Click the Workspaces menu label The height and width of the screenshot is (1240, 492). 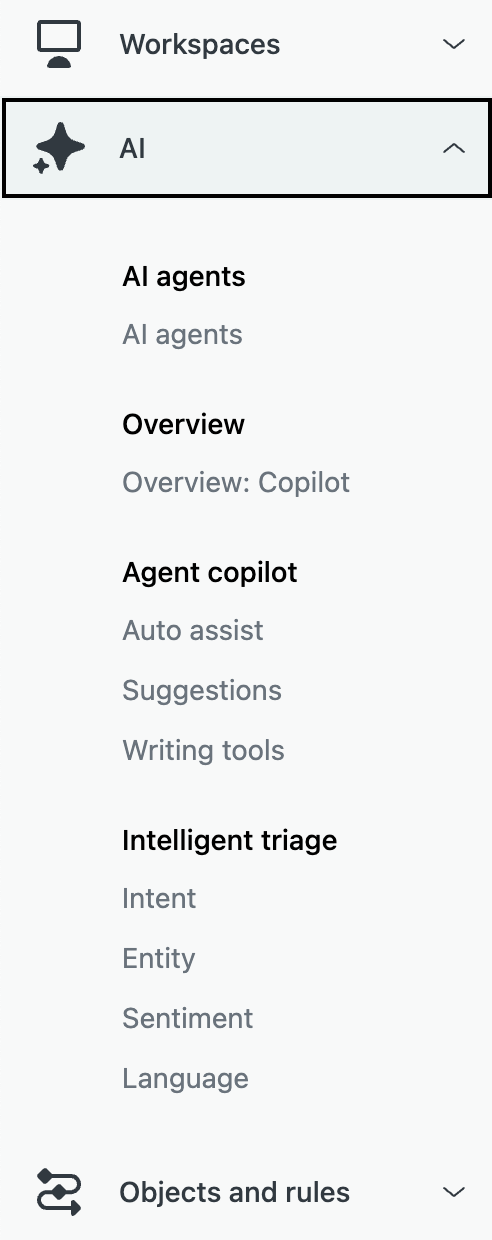[x=200, y=45]
